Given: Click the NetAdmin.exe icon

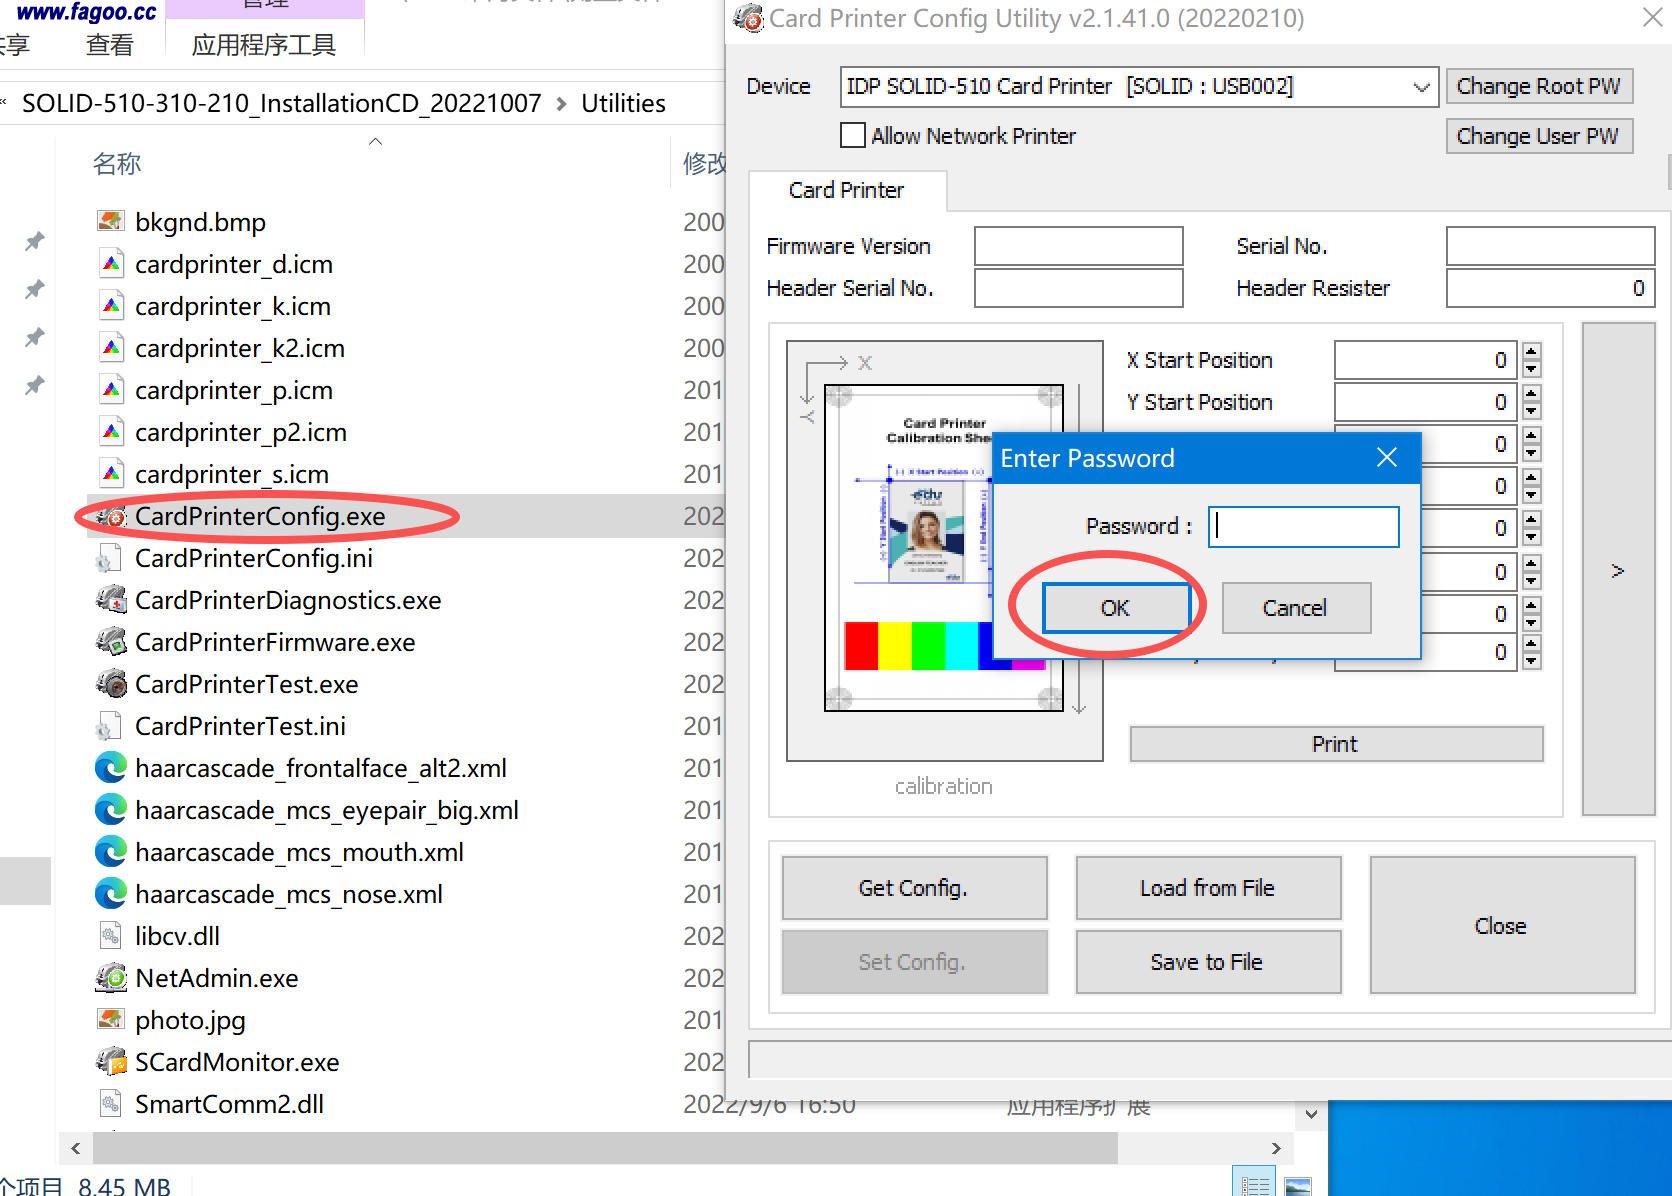Looking at the screenshot, I should tap(111, 979).
